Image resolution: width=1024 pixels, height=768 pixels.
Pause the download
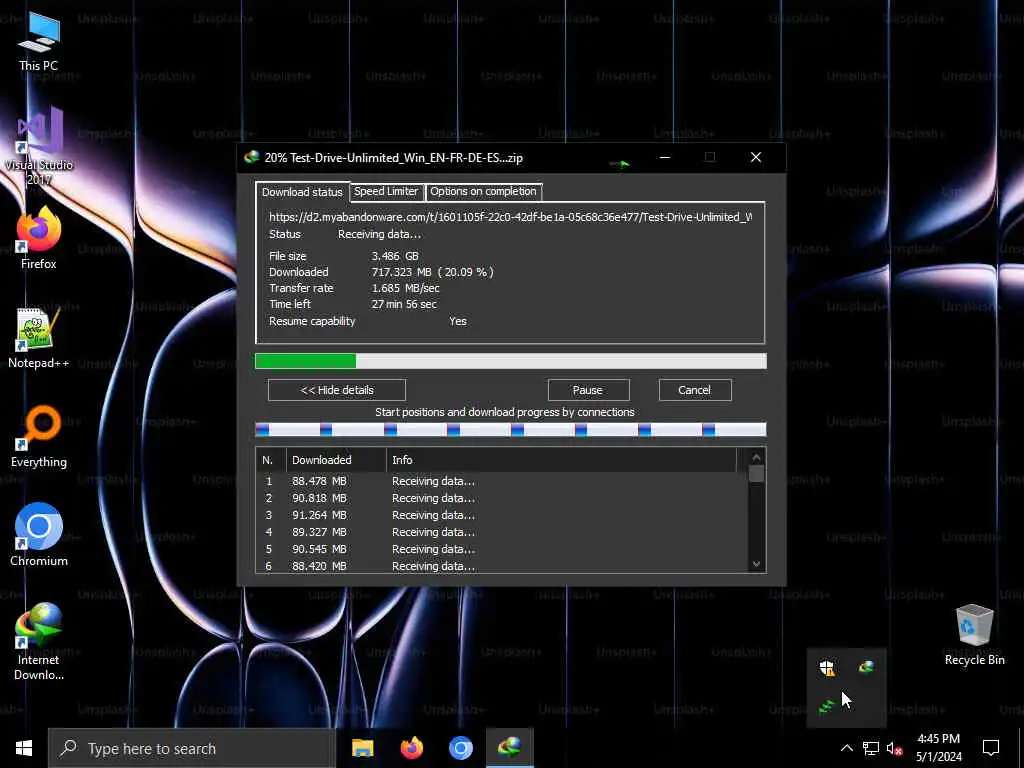point(588,390)
